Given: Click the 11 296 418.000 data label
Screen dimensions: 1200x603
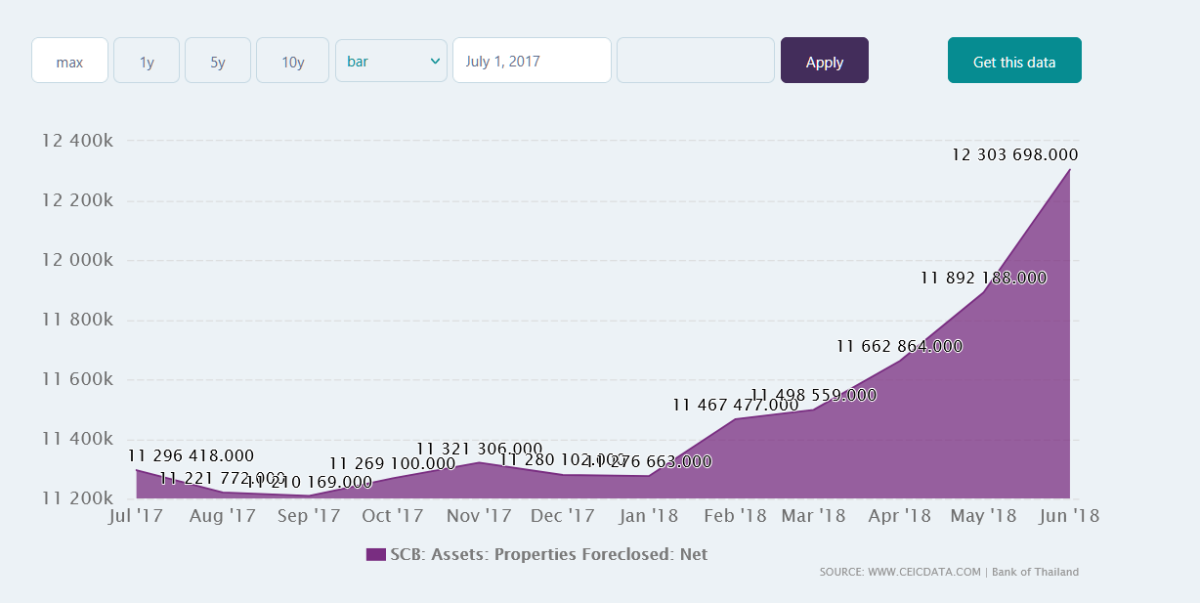Looking at the screenshot, I should pos(190,456).
